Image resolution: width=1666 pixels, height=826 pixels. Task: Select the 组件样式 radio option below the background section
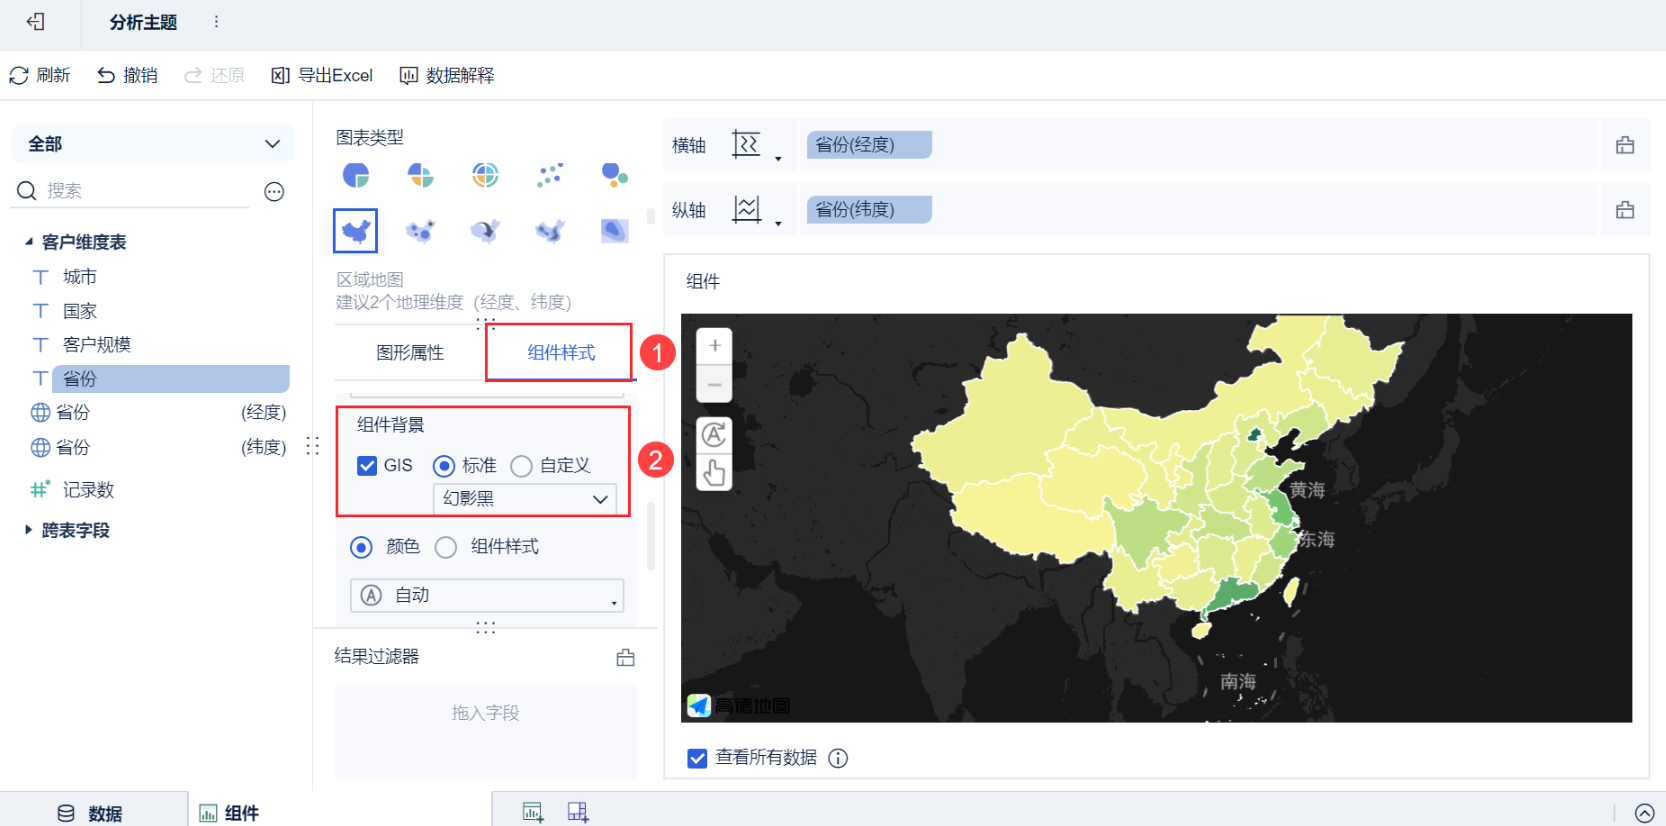[x=446, y=547]
